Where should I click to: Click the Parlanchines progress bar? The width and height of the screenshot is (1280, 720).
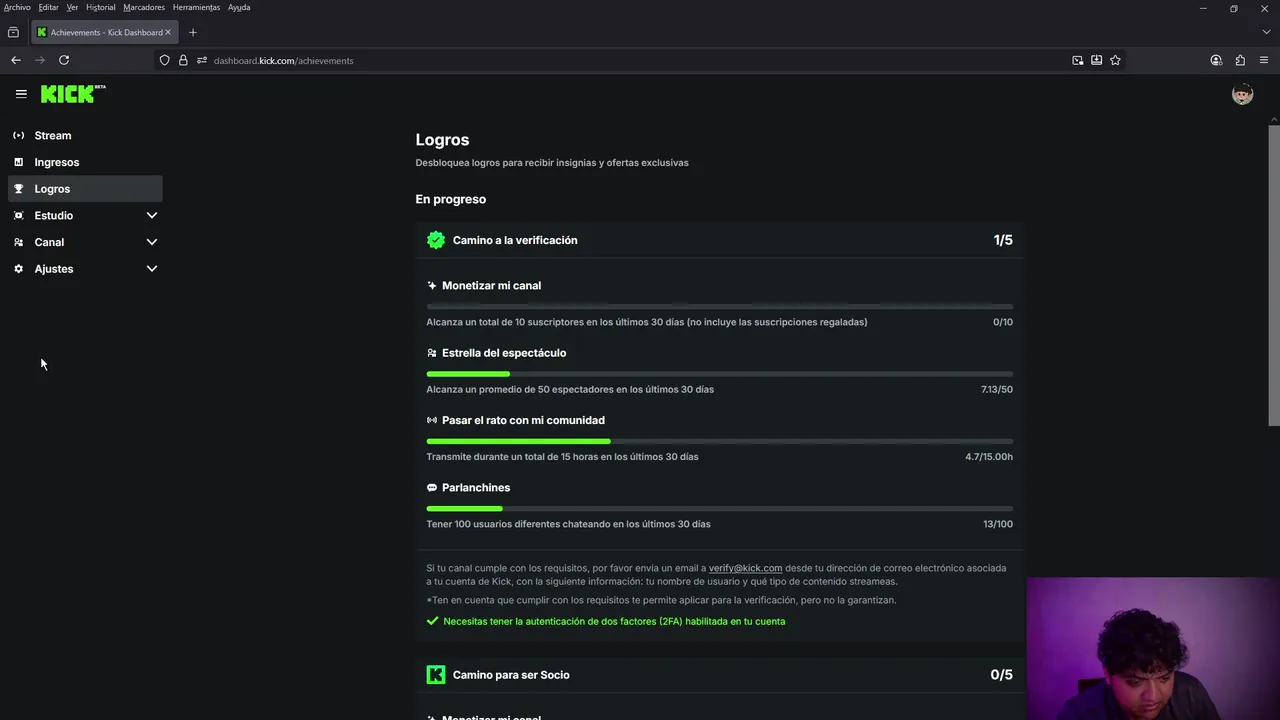coord(719,508)
